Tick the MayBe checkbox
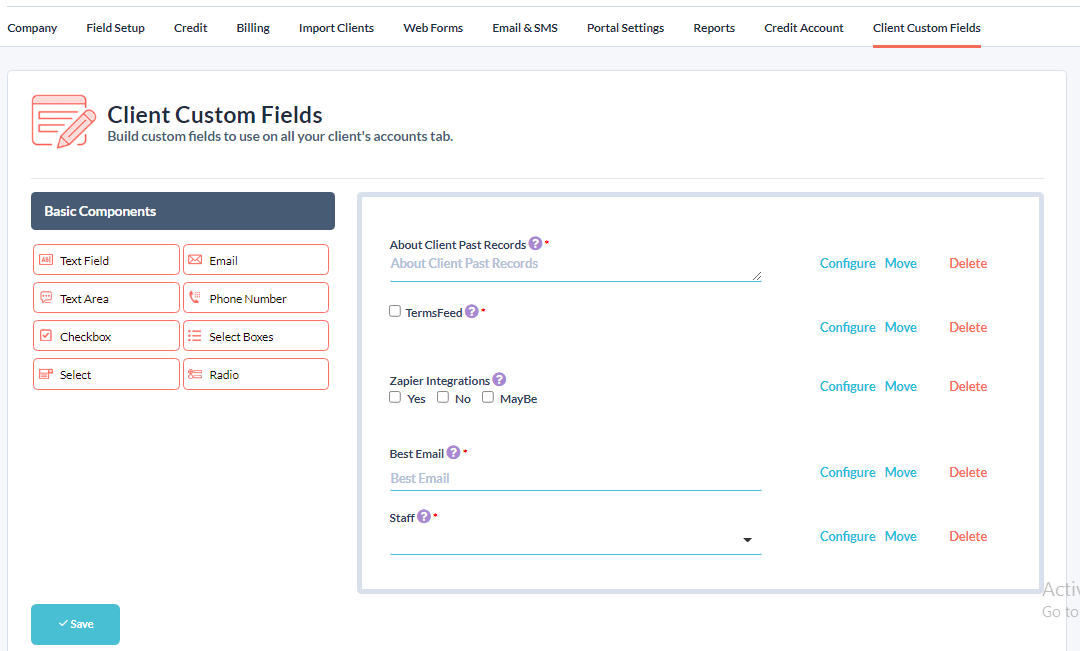Viewport: 1080px width, 651px height. pos(488,397)
